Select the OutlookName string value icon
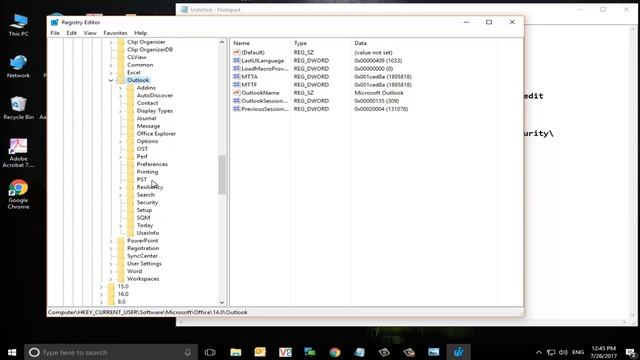 pyautogui.click(x=236, y=93)
